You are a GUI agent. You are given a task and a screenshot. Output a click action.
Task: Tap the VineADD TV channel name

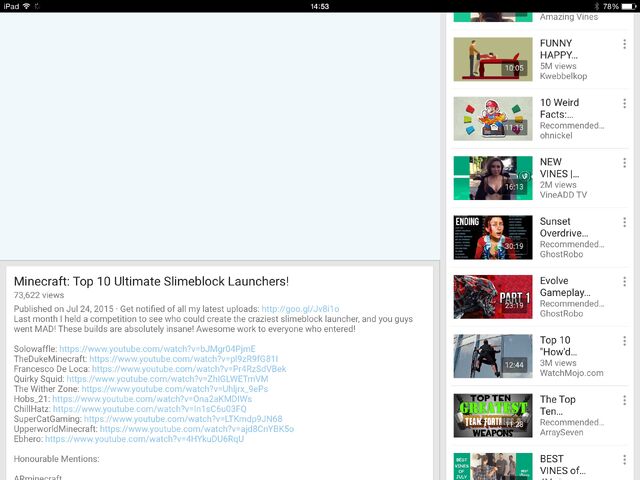pos(563,195)
